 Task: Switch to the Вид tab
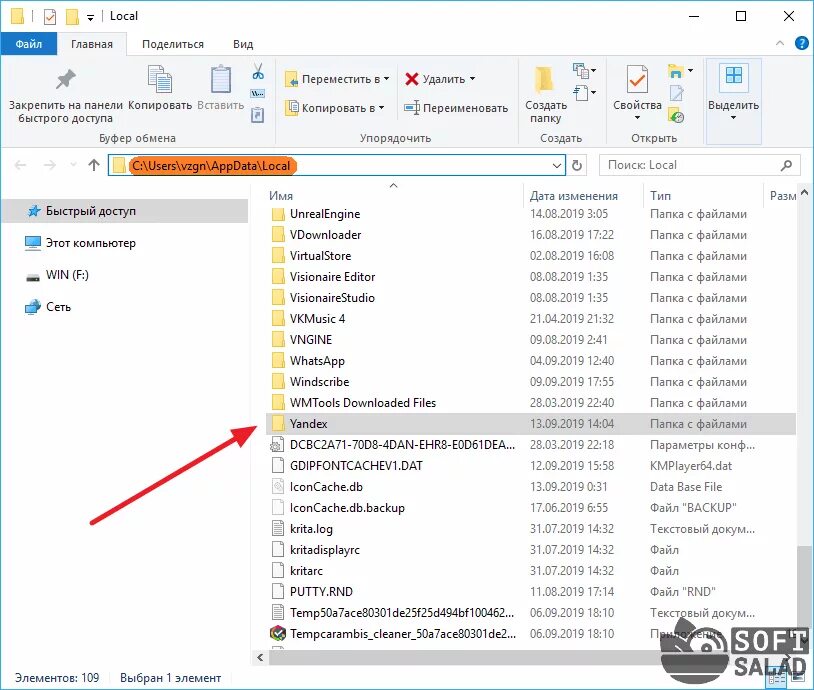point(243,44)
